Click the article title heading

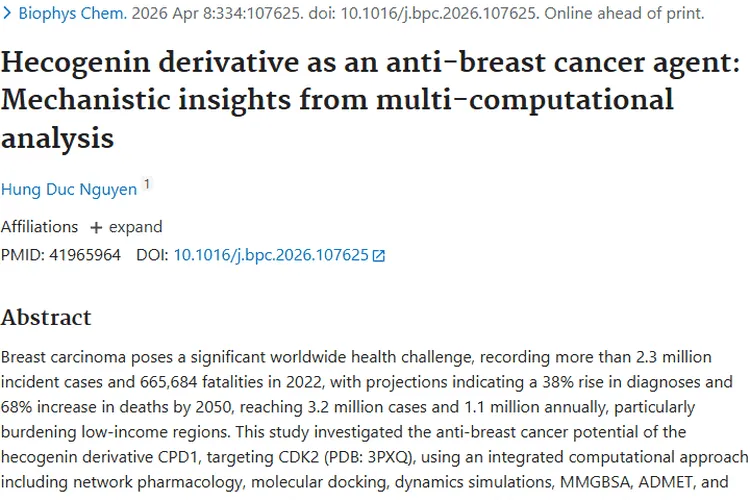370,100
